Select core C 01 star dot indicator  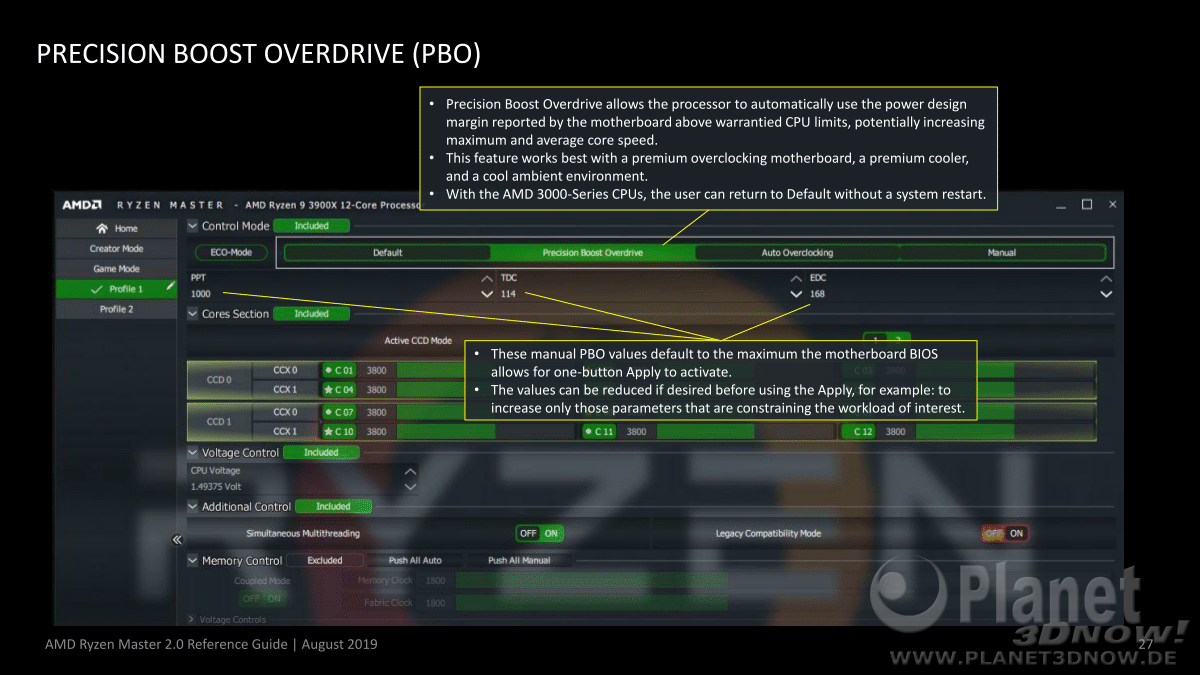click(x=328, y=370)
